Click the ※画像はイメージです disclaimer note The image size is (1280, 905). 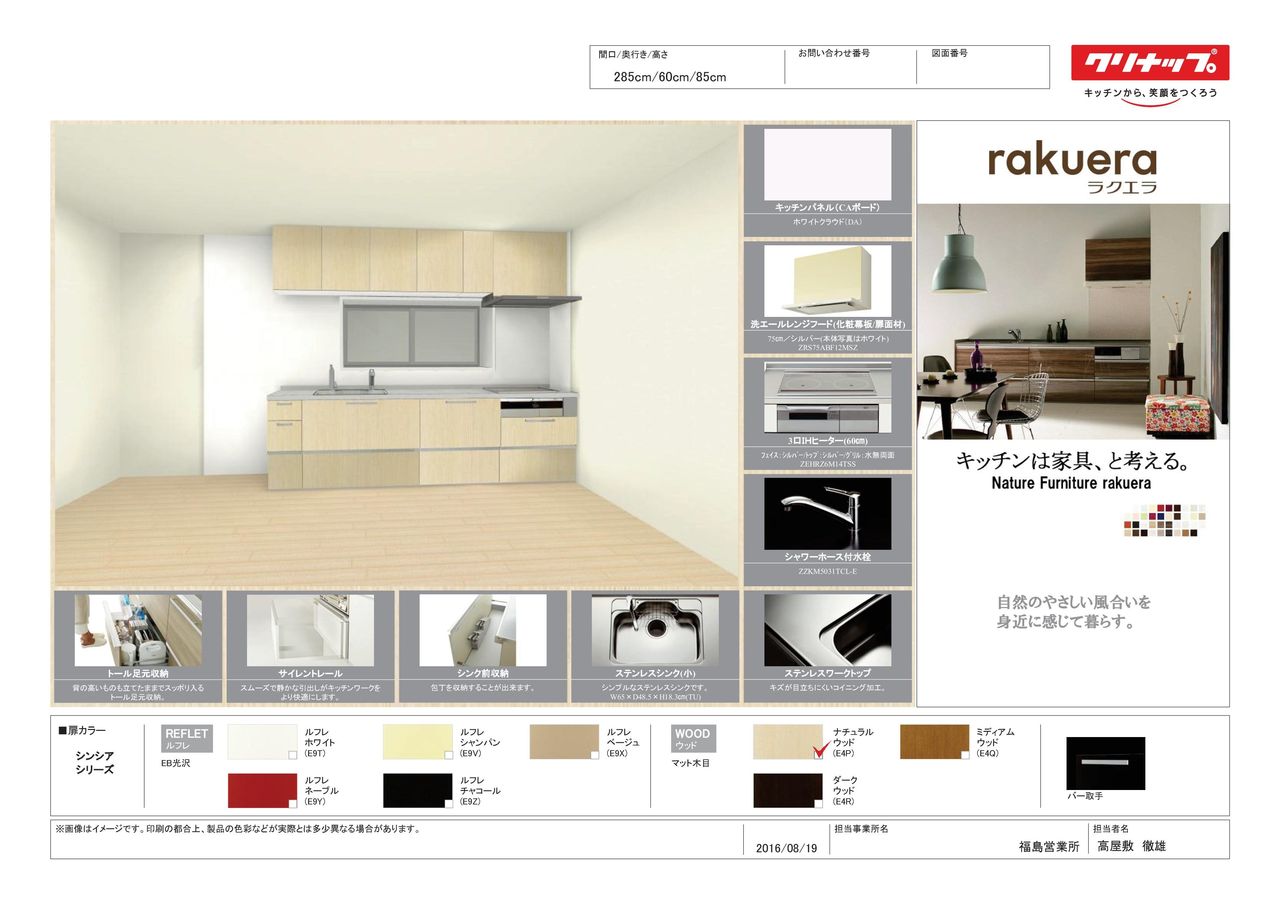coord(238,829)
